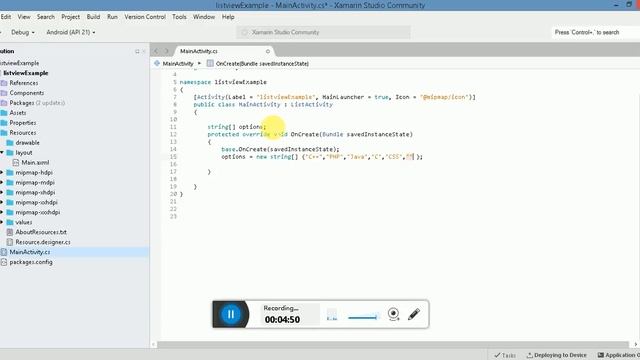The height and width of the screenshot is (360, 640).
Task: Open the OnCreate member breadcrumb
Action: tap(258, 64)
